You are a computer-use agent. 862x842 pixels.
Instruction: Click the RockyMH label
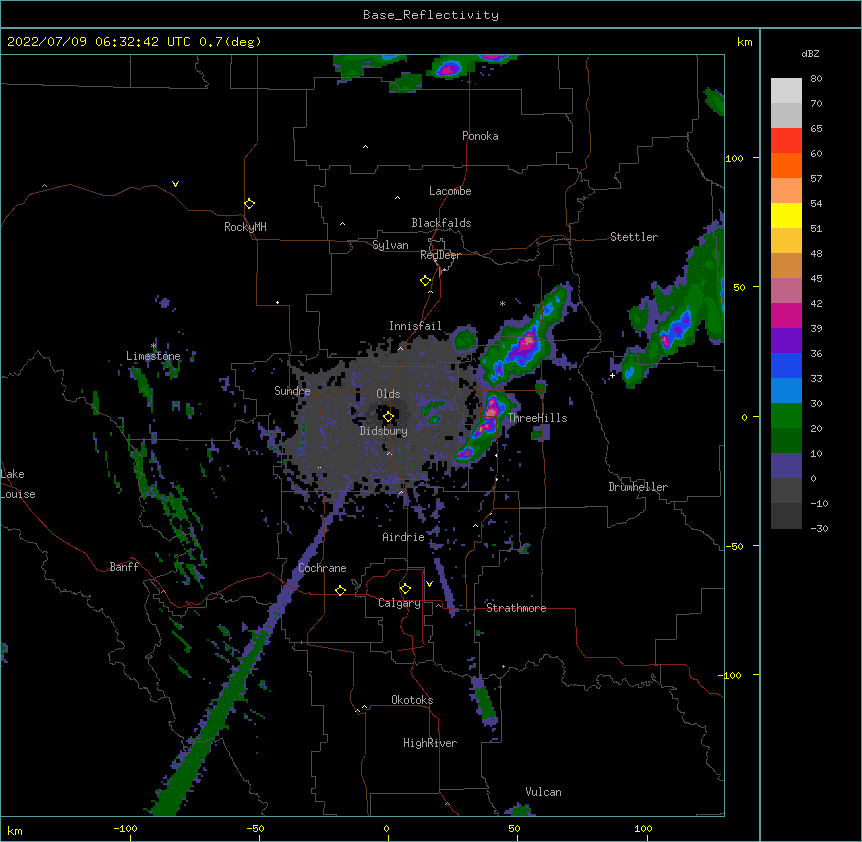coord(245,227)
